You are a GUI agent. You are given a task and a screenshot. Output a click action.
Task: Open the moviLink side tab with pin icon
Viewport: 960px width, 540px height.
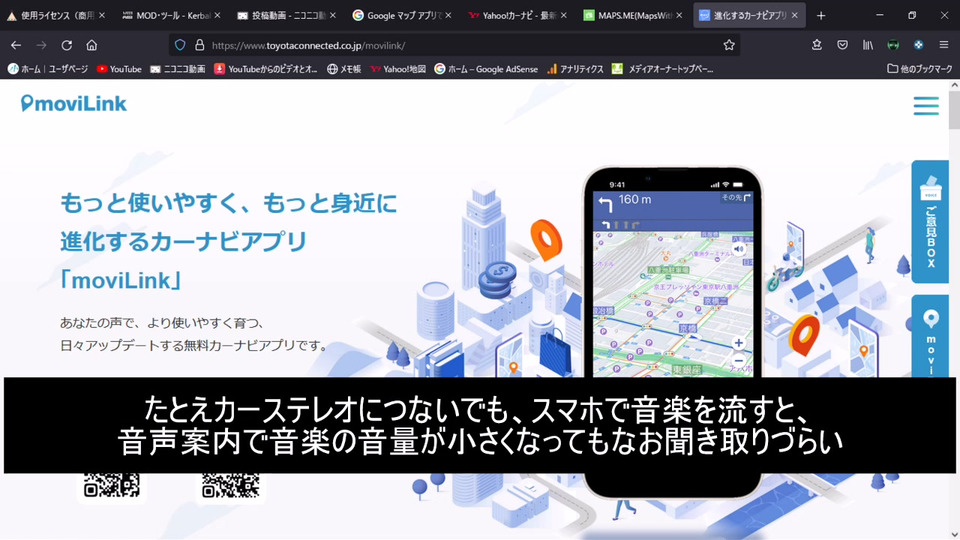(930, 337)
